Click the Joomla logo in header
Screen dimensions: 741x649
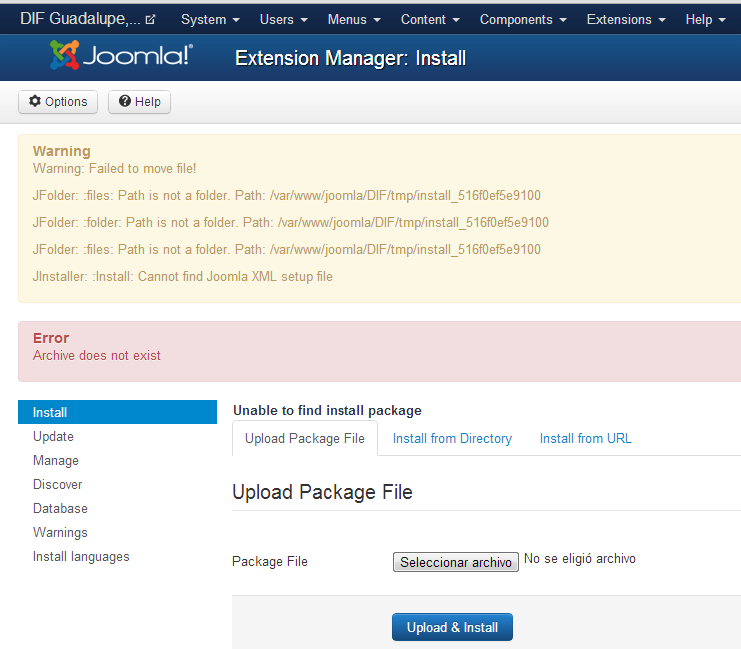click(x=121, y=57)
